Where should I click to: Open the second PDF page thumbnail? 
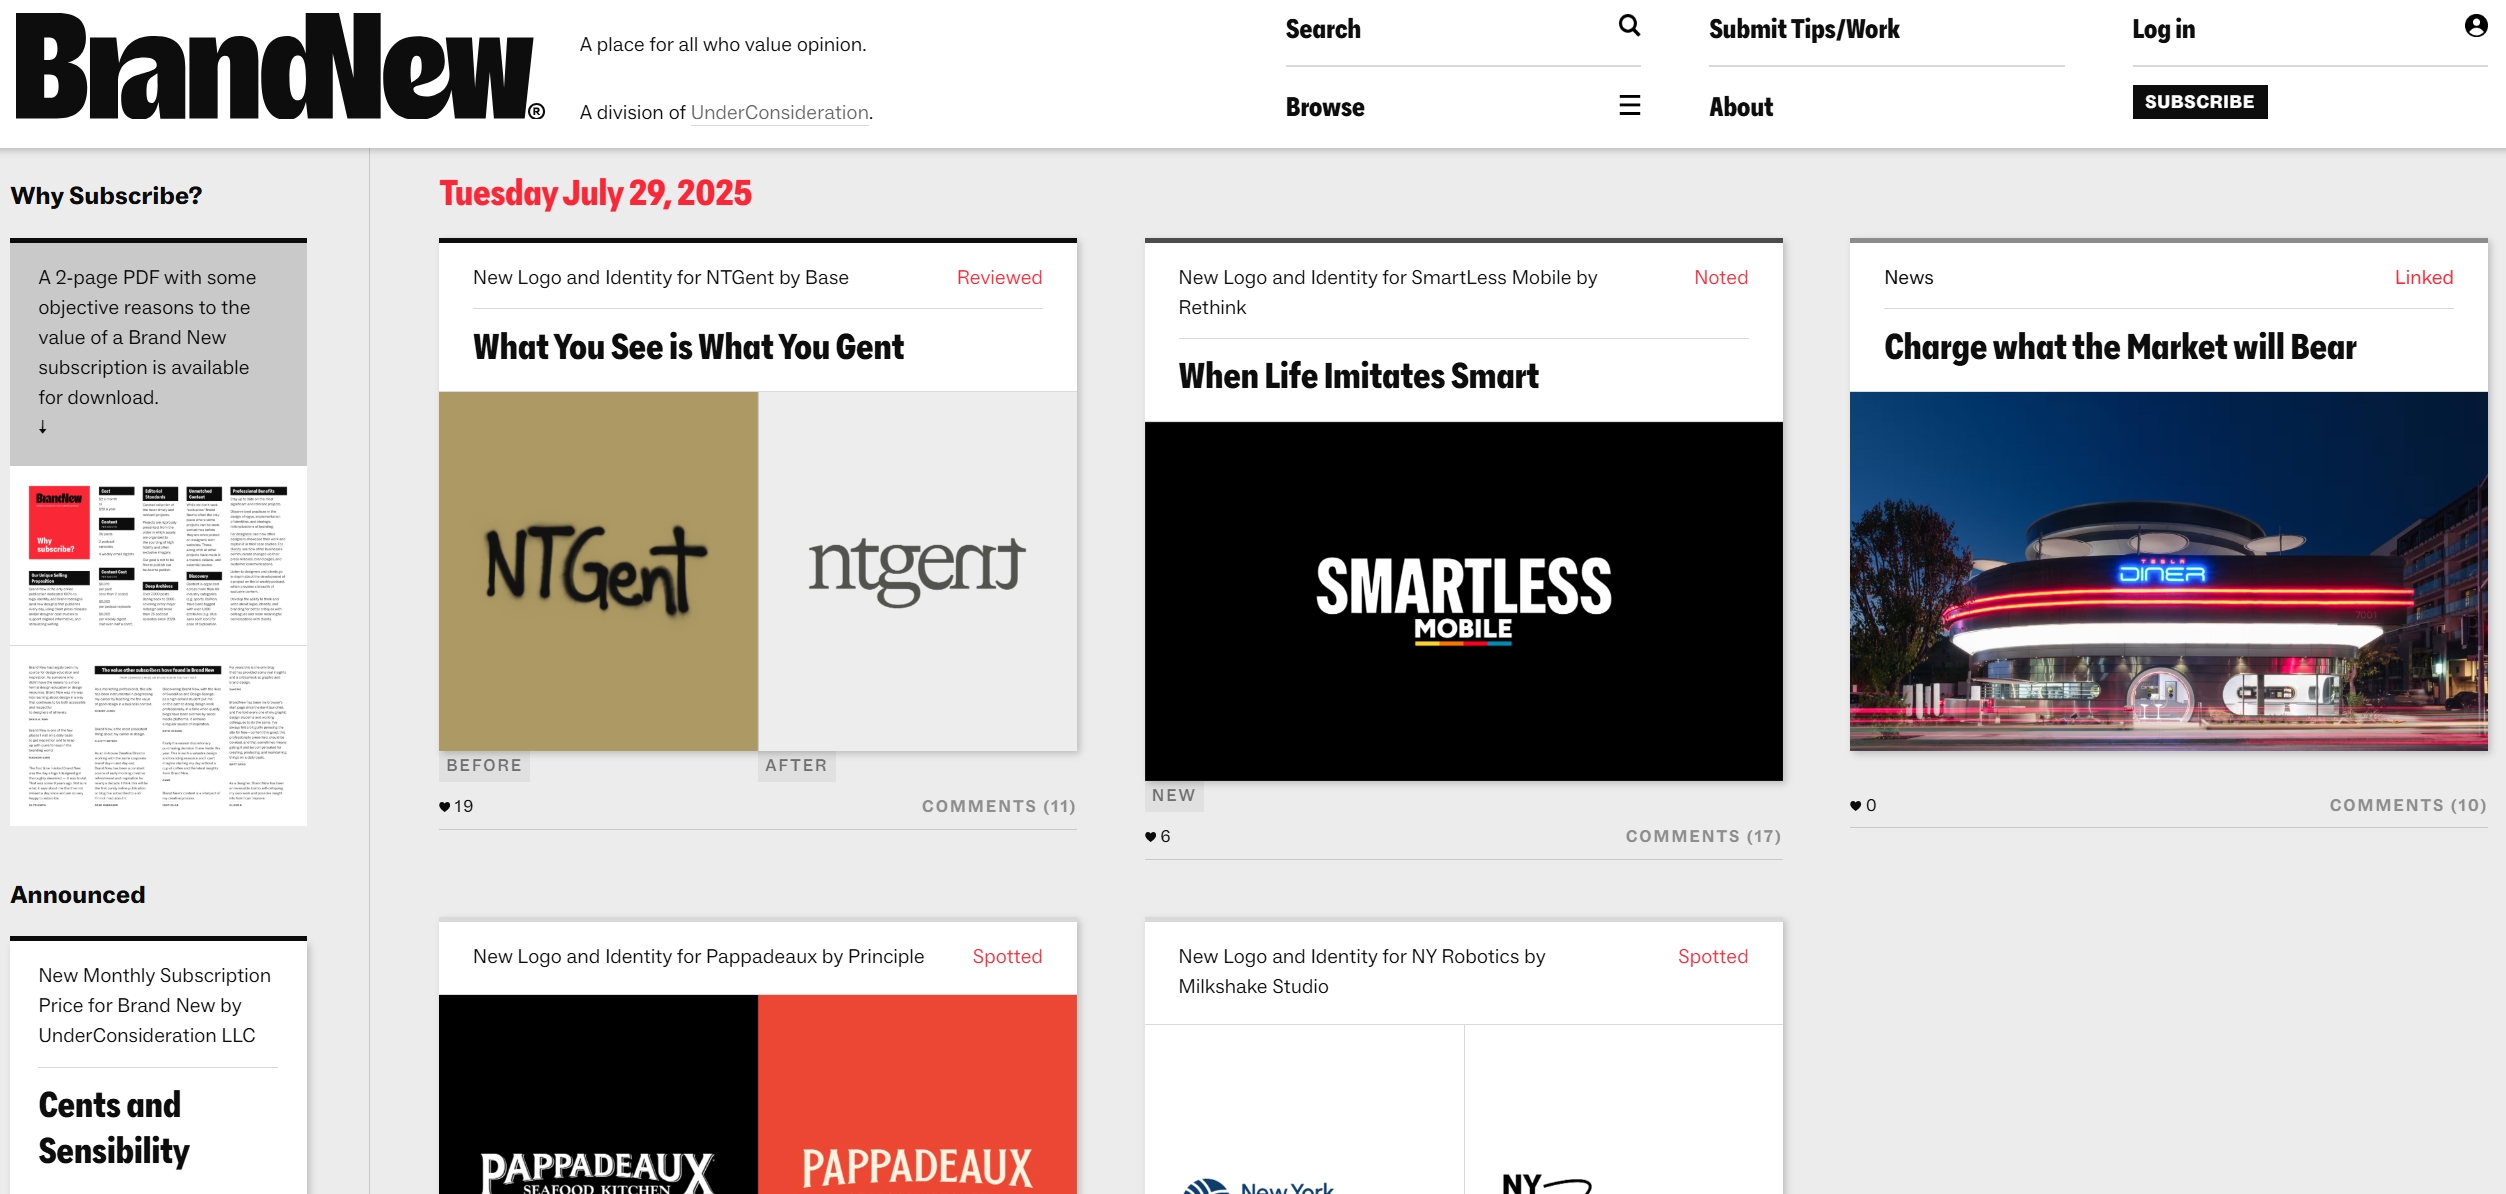158,737
